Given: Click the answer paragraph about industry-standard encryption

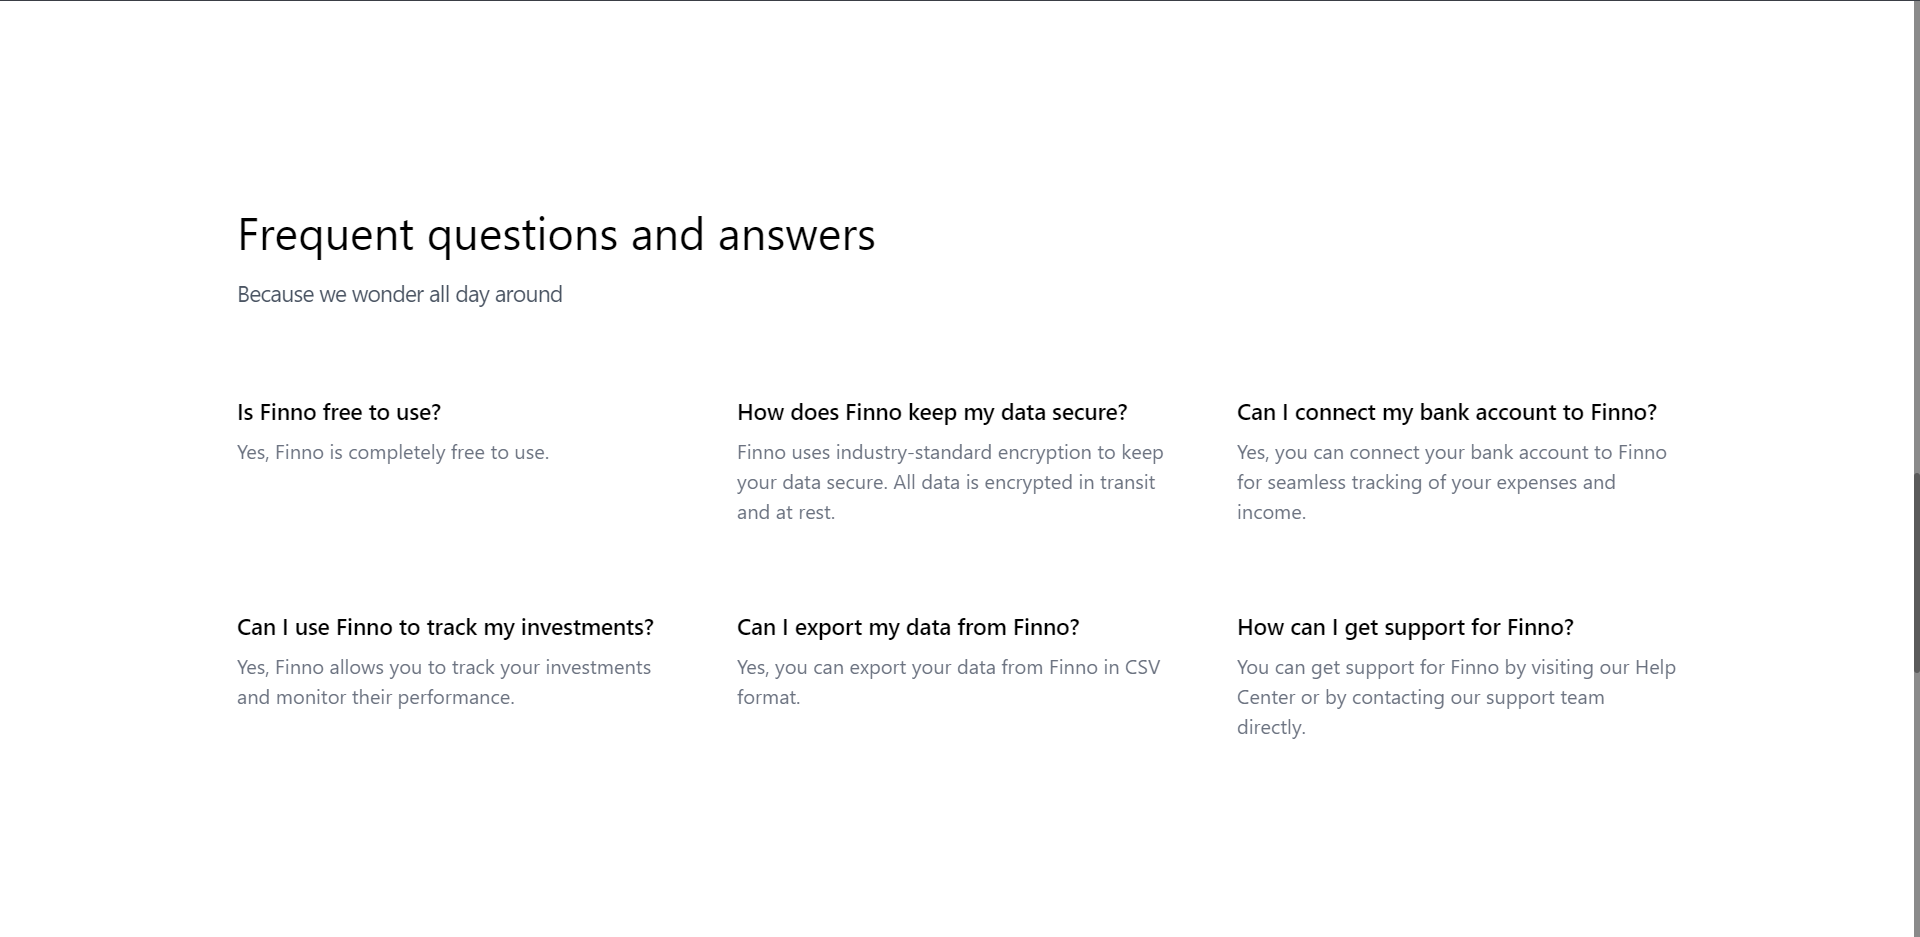Looking at the screenshot, I should [949, 482].
